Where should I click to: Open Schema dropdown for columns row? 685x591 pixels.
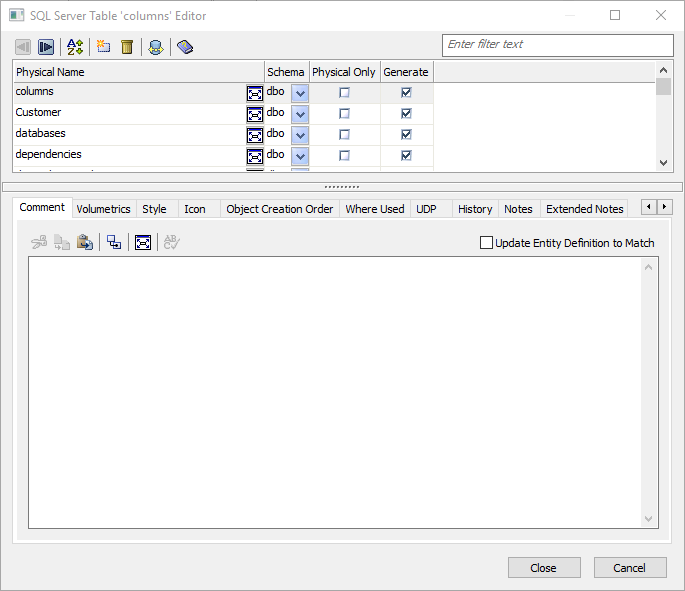click(x=300, y=93)
